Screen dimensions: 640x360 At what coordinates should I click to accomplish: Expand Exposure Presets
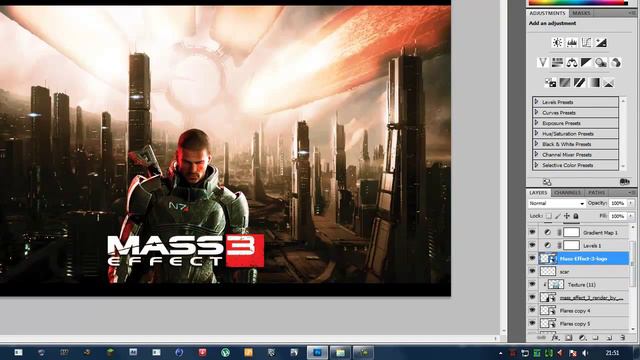[537, 123]
